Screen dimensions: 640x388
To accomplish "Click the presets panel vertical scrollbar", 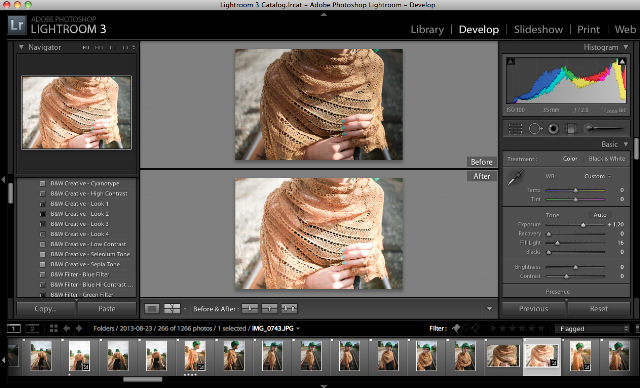I will (x=10, y=193).
